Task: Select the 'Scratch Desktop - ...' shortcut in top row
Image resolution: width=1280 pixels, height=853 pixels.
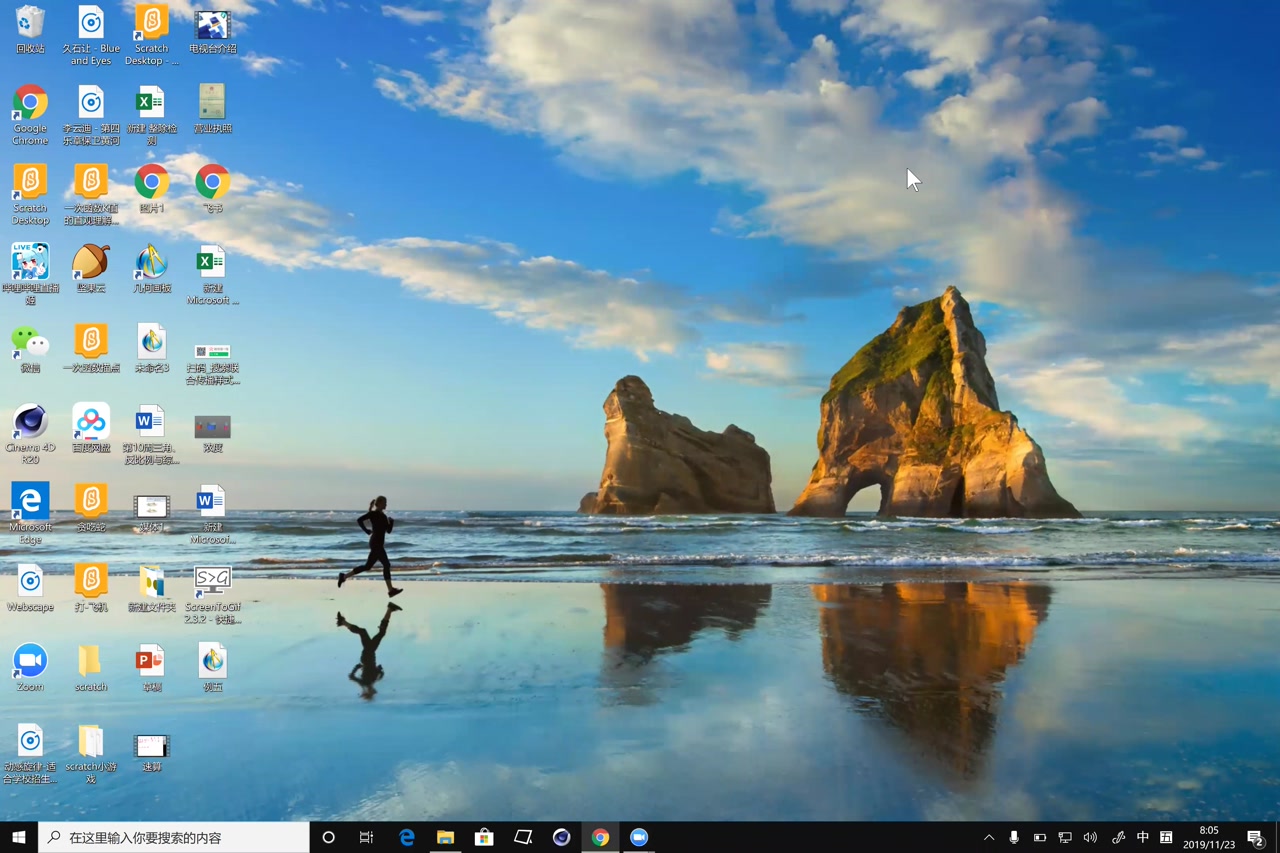Action: [152, 36]
